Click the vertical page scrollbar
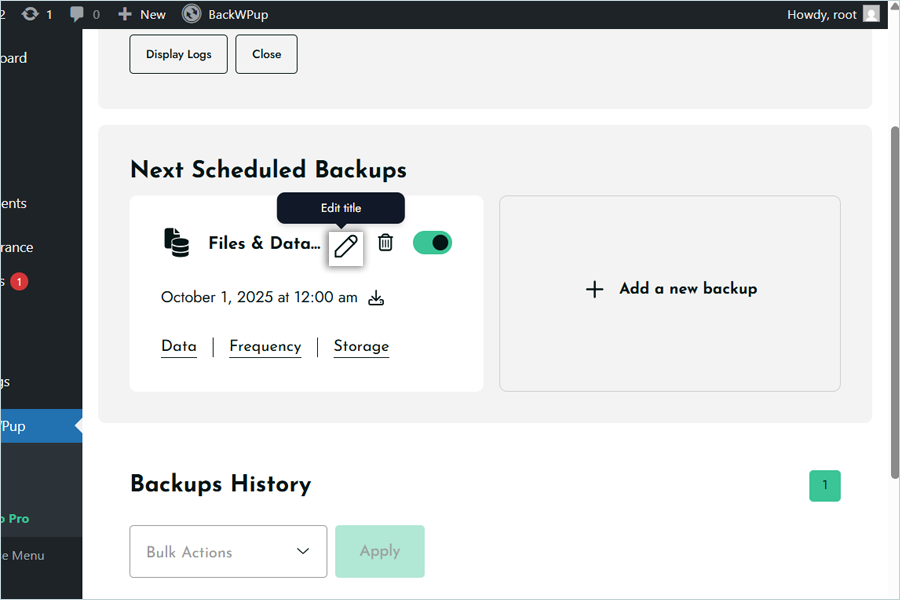This screenshot has height=600, width=900. tap(893, 300)
